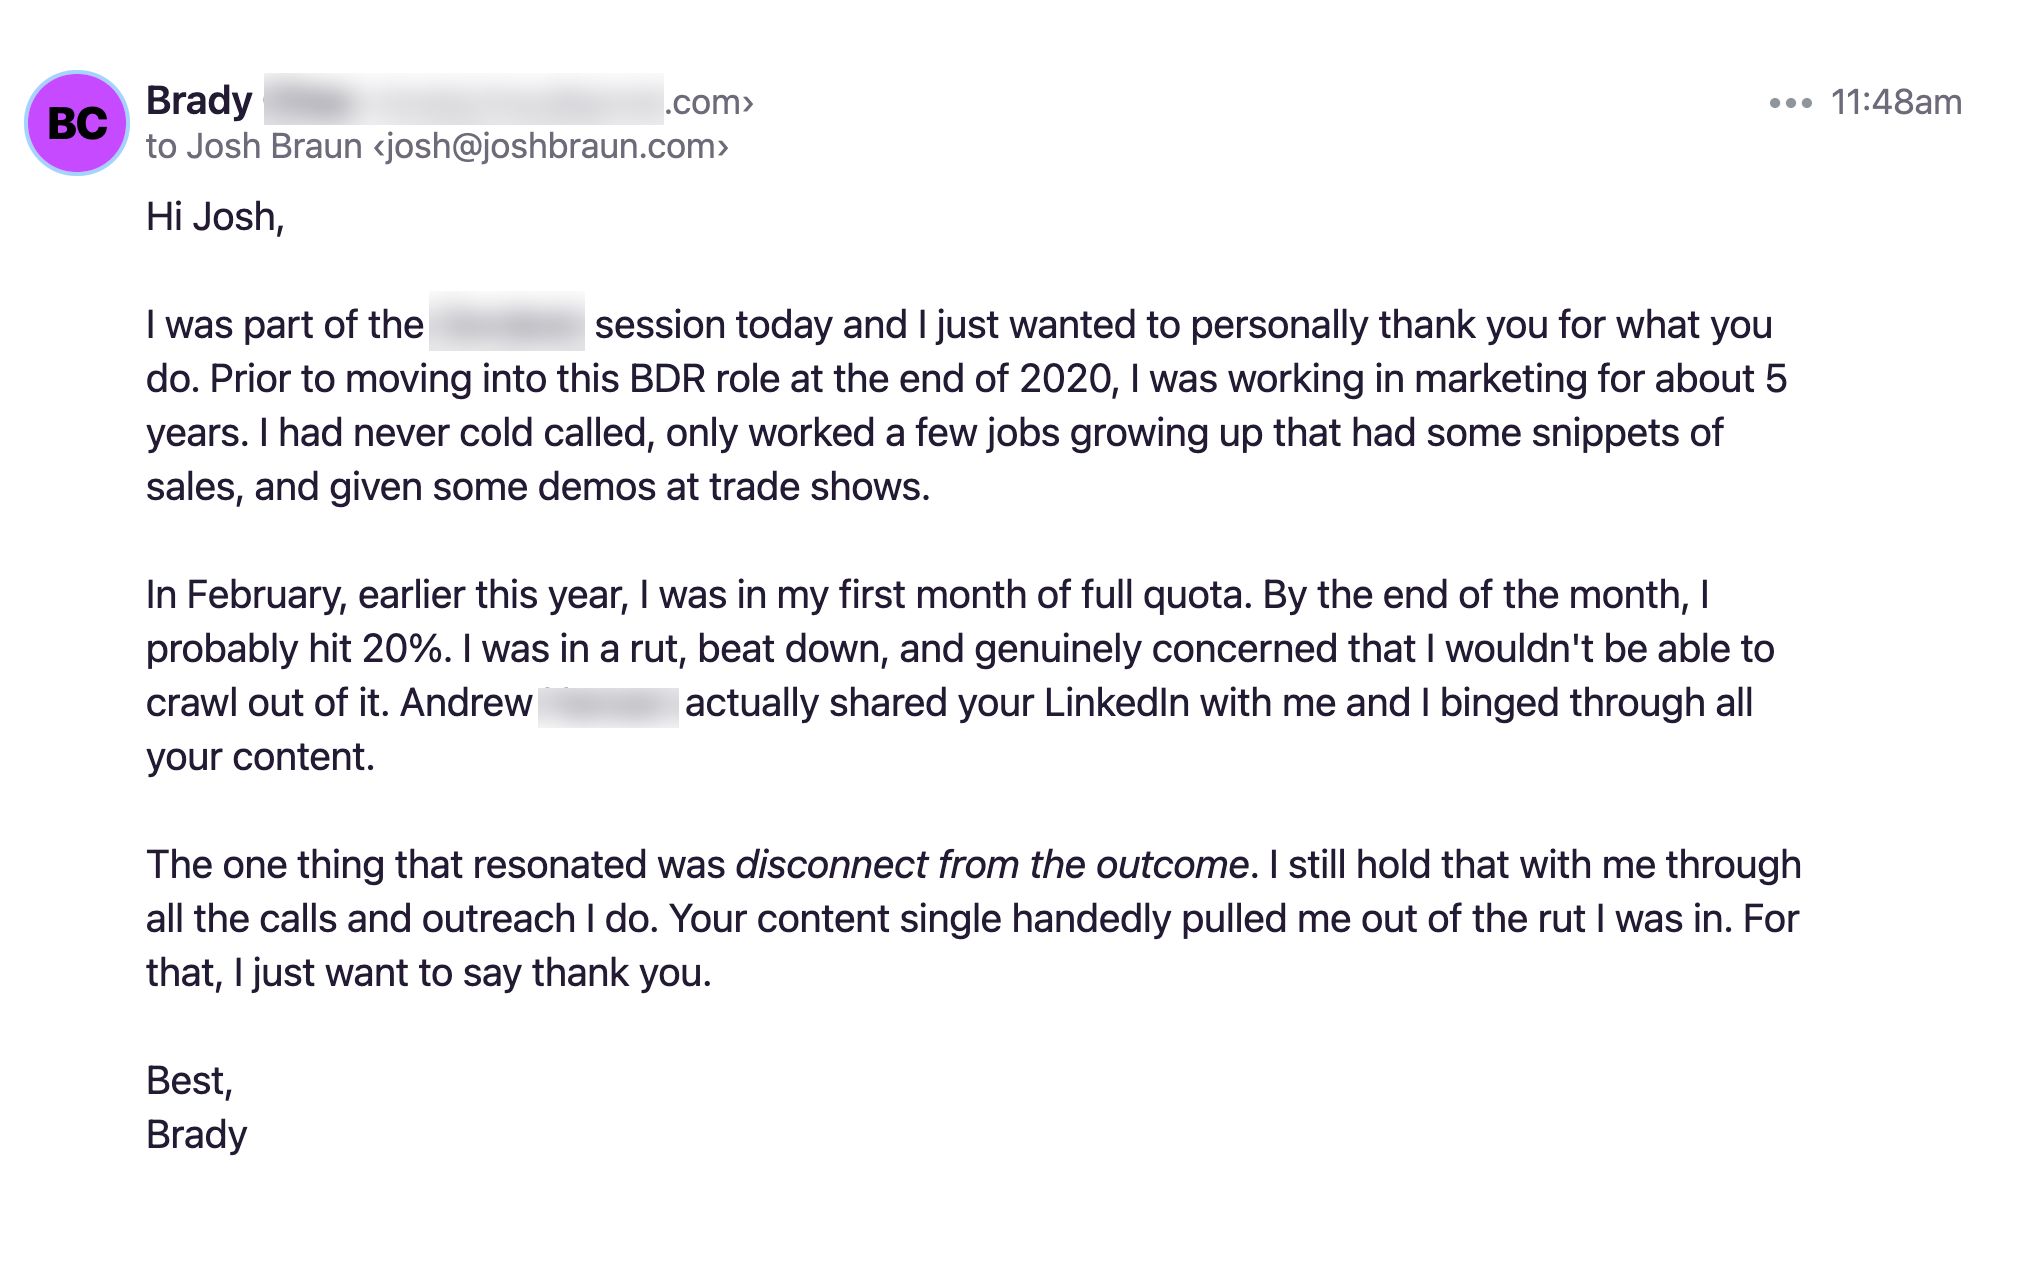Open the three-dot more options menu
Screen dimensions: 2040x1262
(x=1790, y=103)
